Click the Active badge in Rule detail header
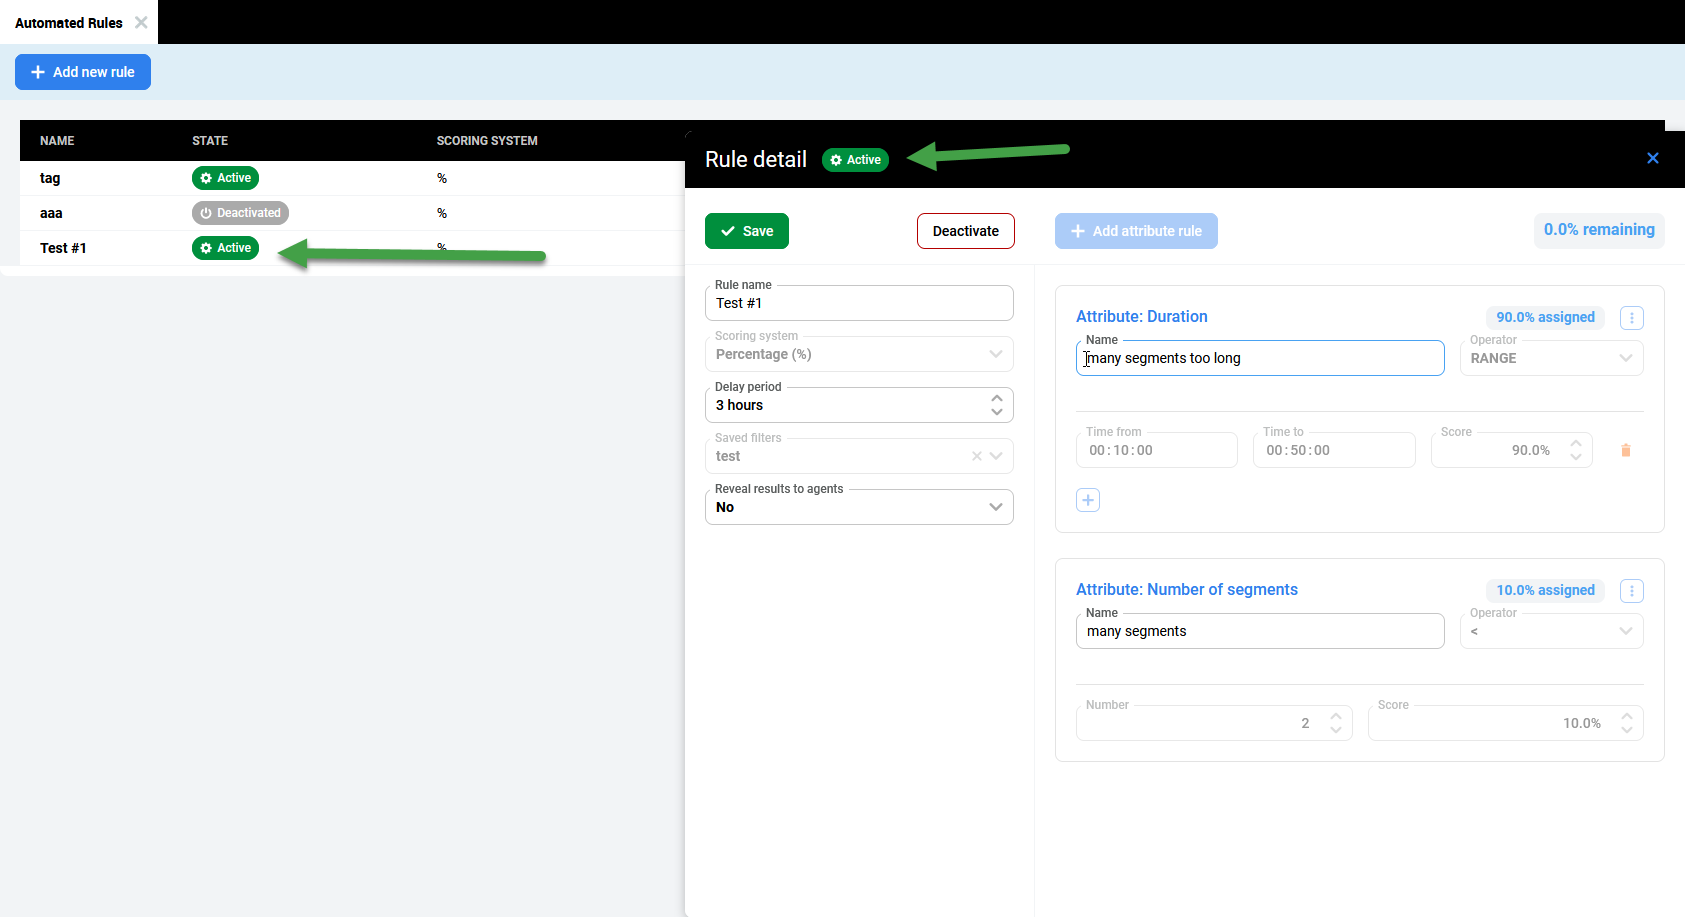 (x=855, y=160)
